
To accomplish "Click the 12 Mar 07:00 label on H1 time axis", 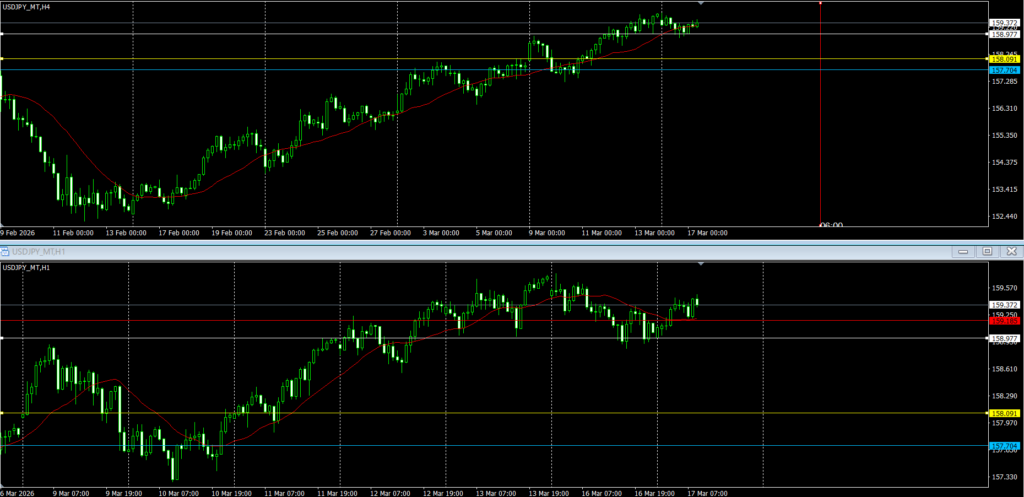I will pos(388,493).
